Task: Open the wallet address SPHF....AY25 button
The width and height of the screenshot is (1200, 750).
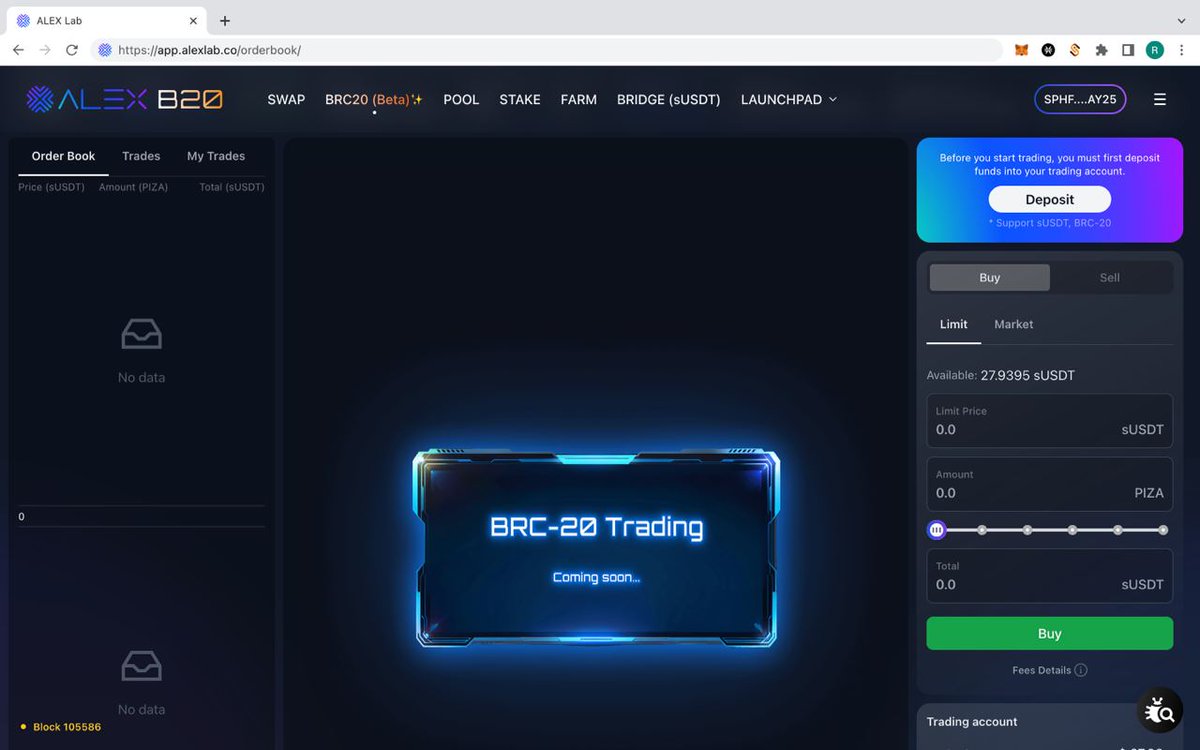Action: [x=1080, y=99]
